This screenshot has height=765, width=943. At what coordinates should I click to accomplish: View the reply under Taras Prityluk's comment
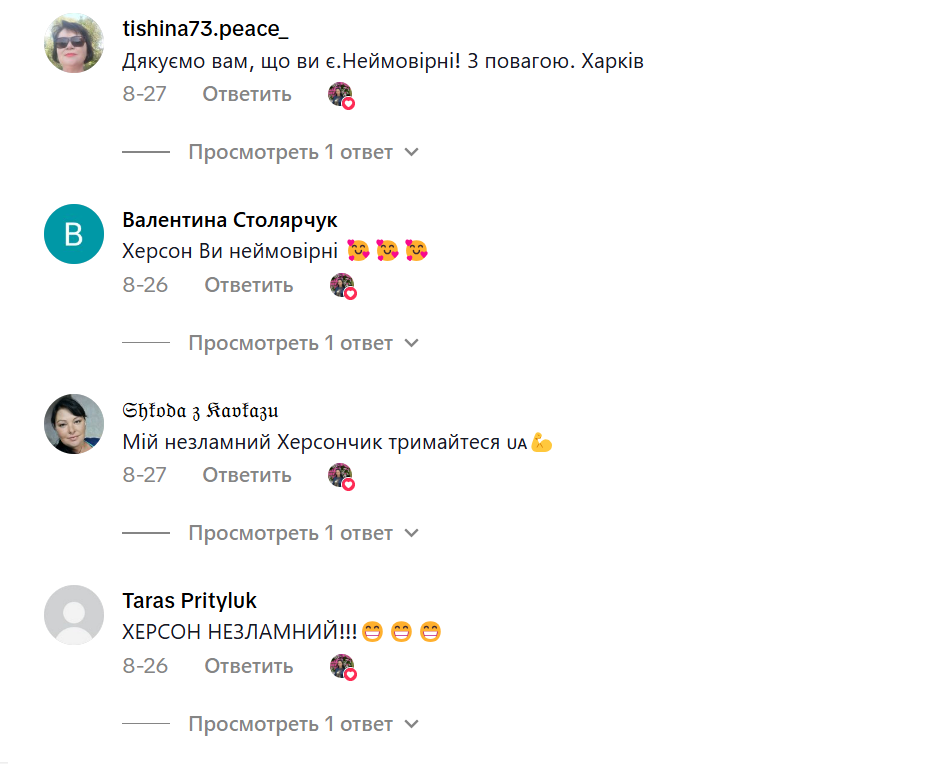pyautogui.click(x=303, y=725)
